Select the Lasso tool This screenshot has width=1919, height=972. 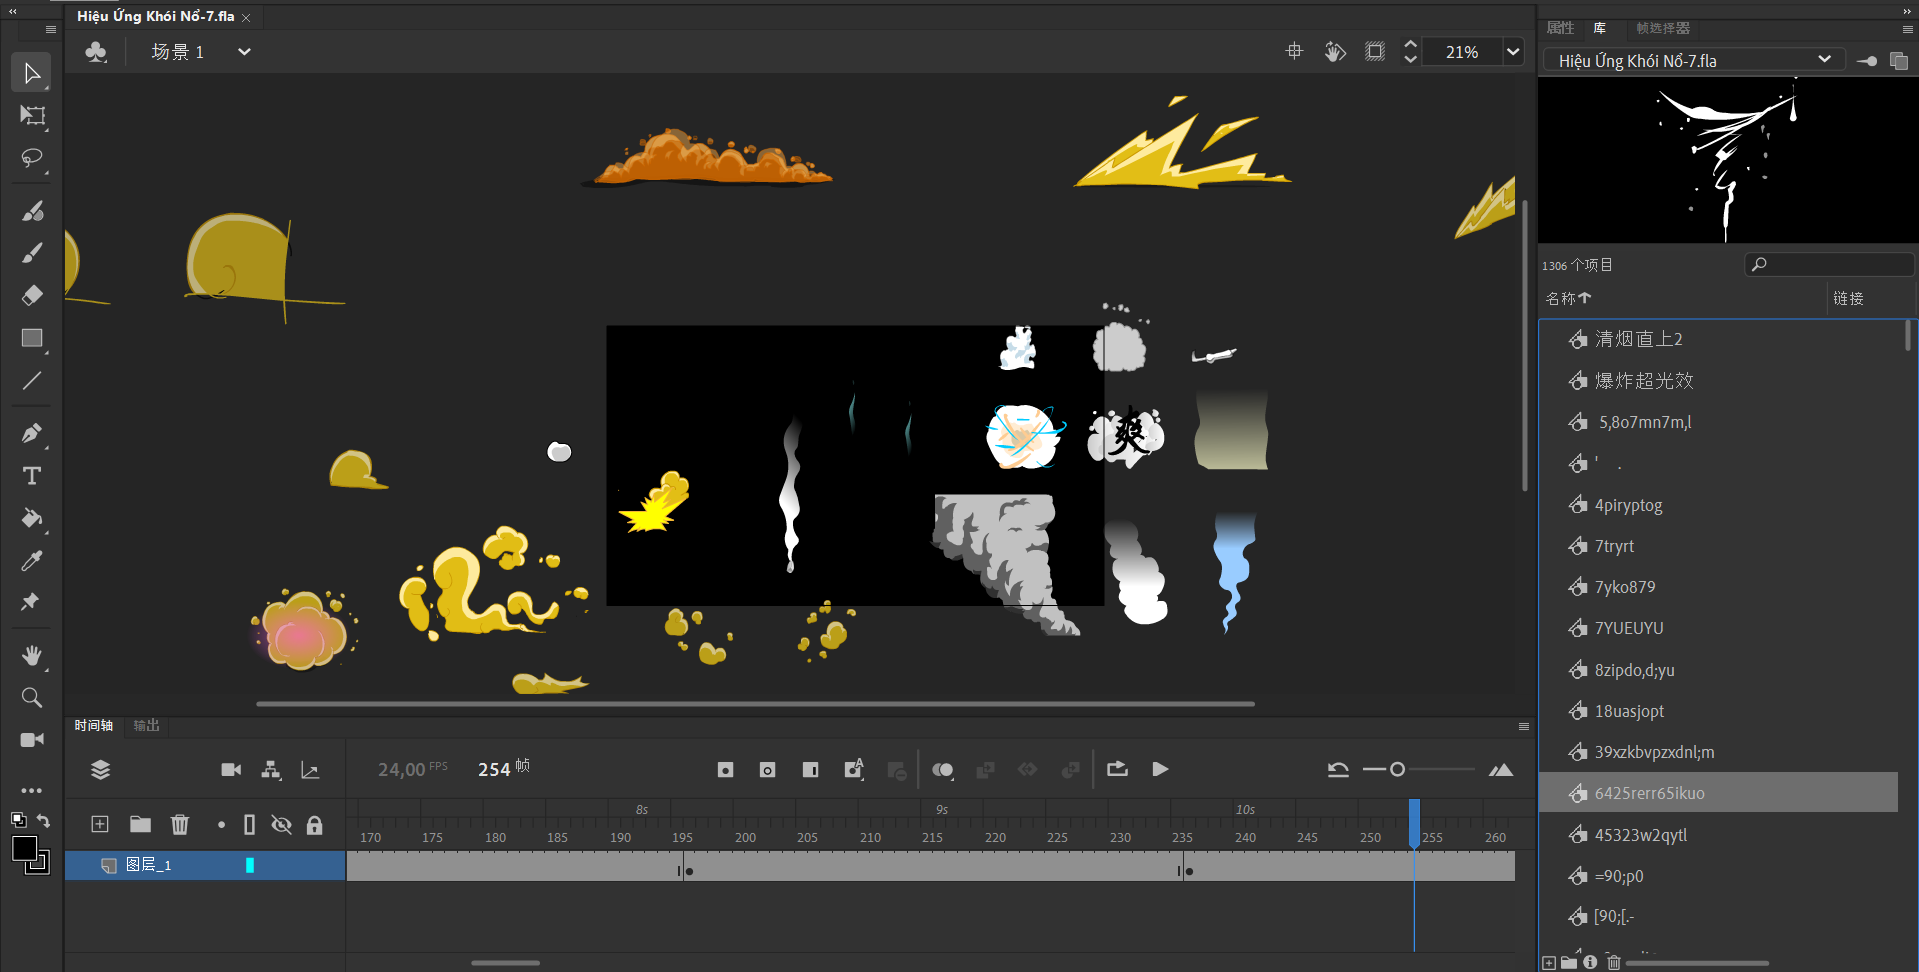coord(32,159)
